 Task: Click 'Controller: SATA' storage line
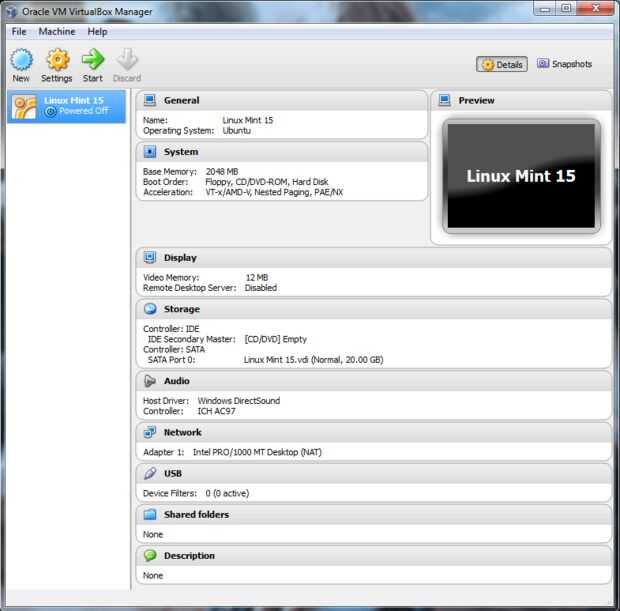pos(174,350)
